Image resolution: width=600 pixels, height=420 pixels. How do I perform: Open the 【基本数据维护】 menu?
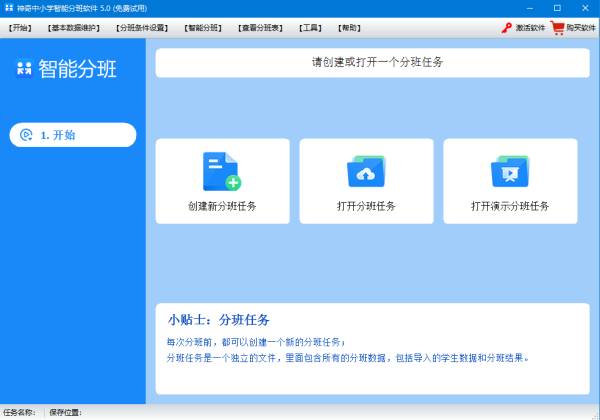point(73,28)
